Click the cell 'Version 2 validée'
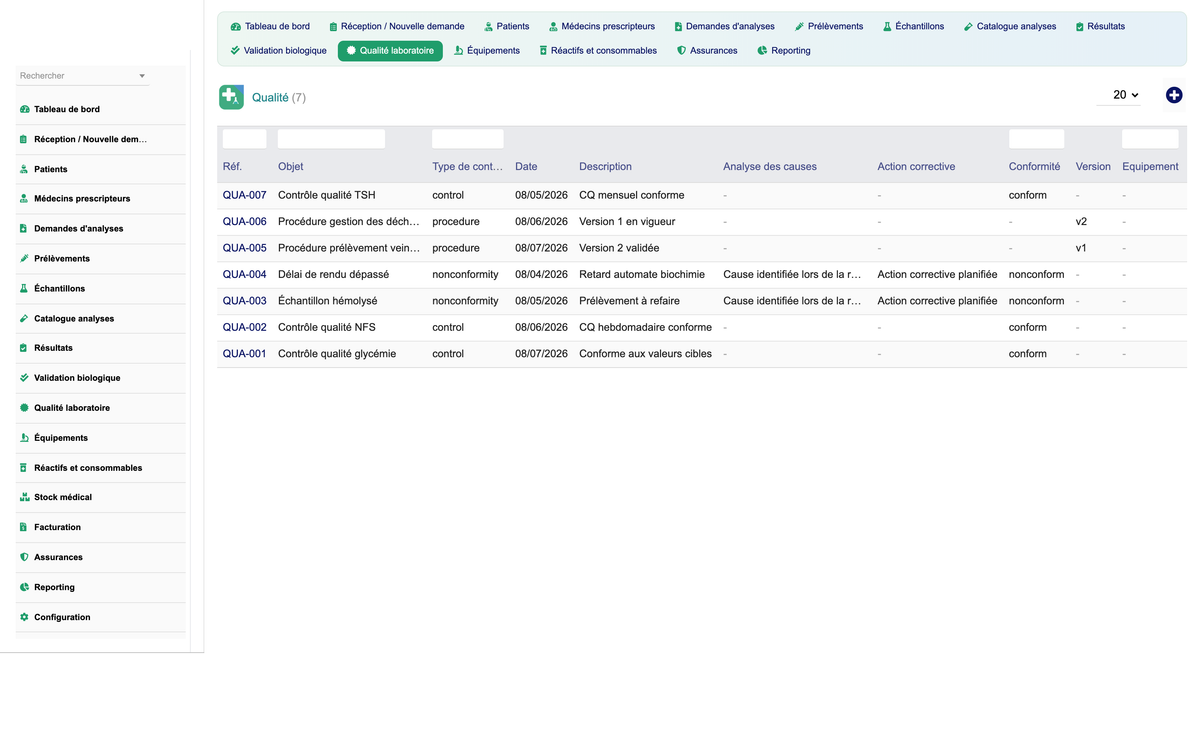 click(619, 248)
